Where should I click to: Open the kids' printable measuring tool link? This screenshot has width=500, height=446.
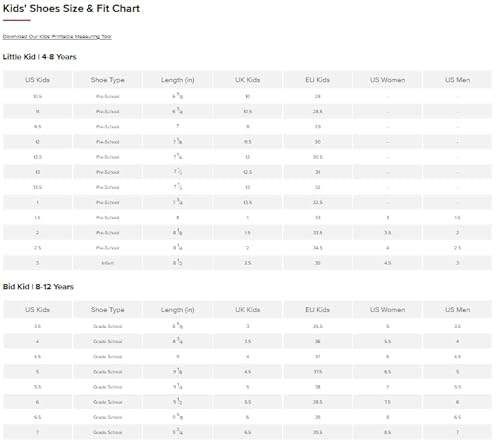coord(57,37)
